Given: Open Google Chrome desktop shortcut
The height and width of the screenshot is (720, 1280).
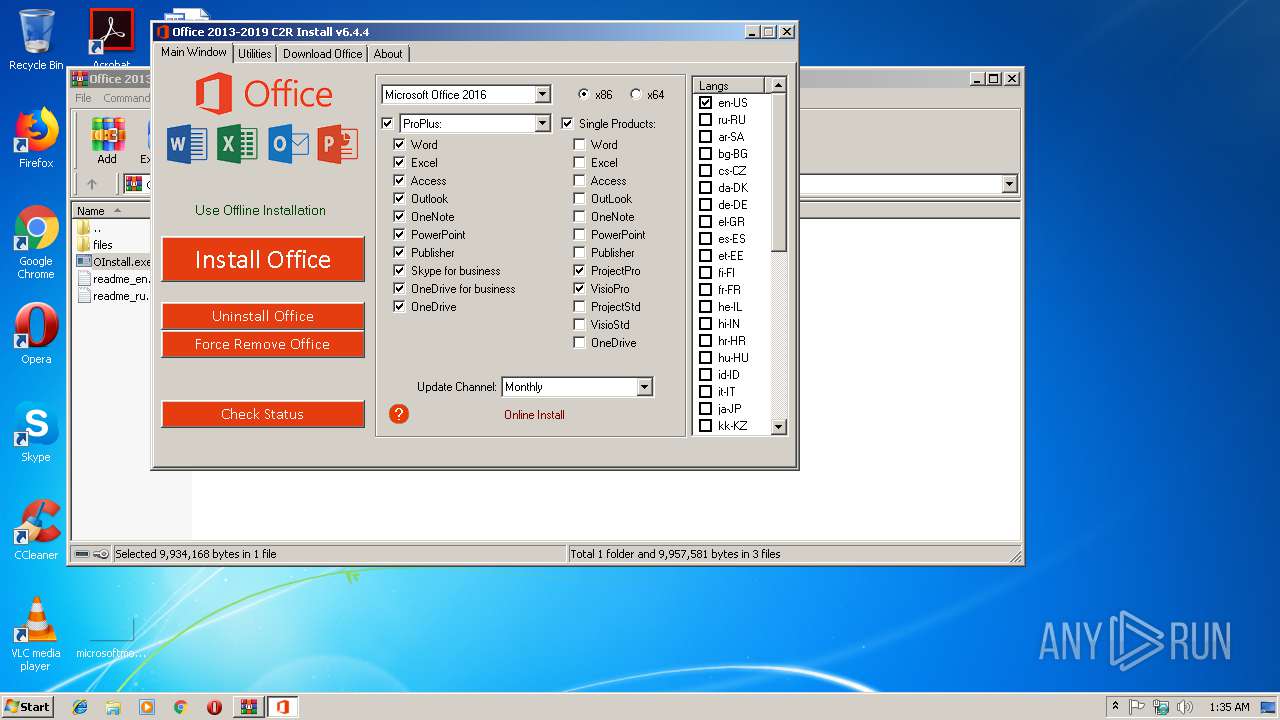Looking at the screenshot, I should [36, 242].
